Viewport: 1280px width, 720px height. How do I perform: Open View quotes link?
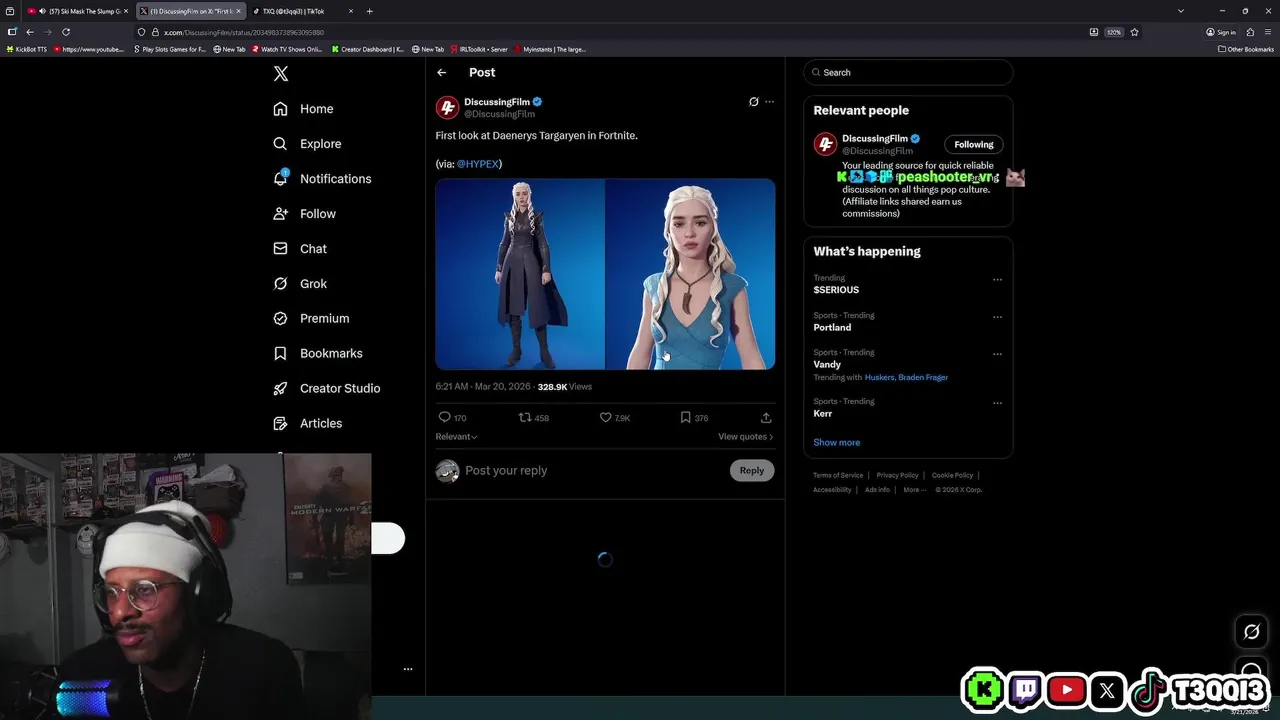[x=745, y=437]
